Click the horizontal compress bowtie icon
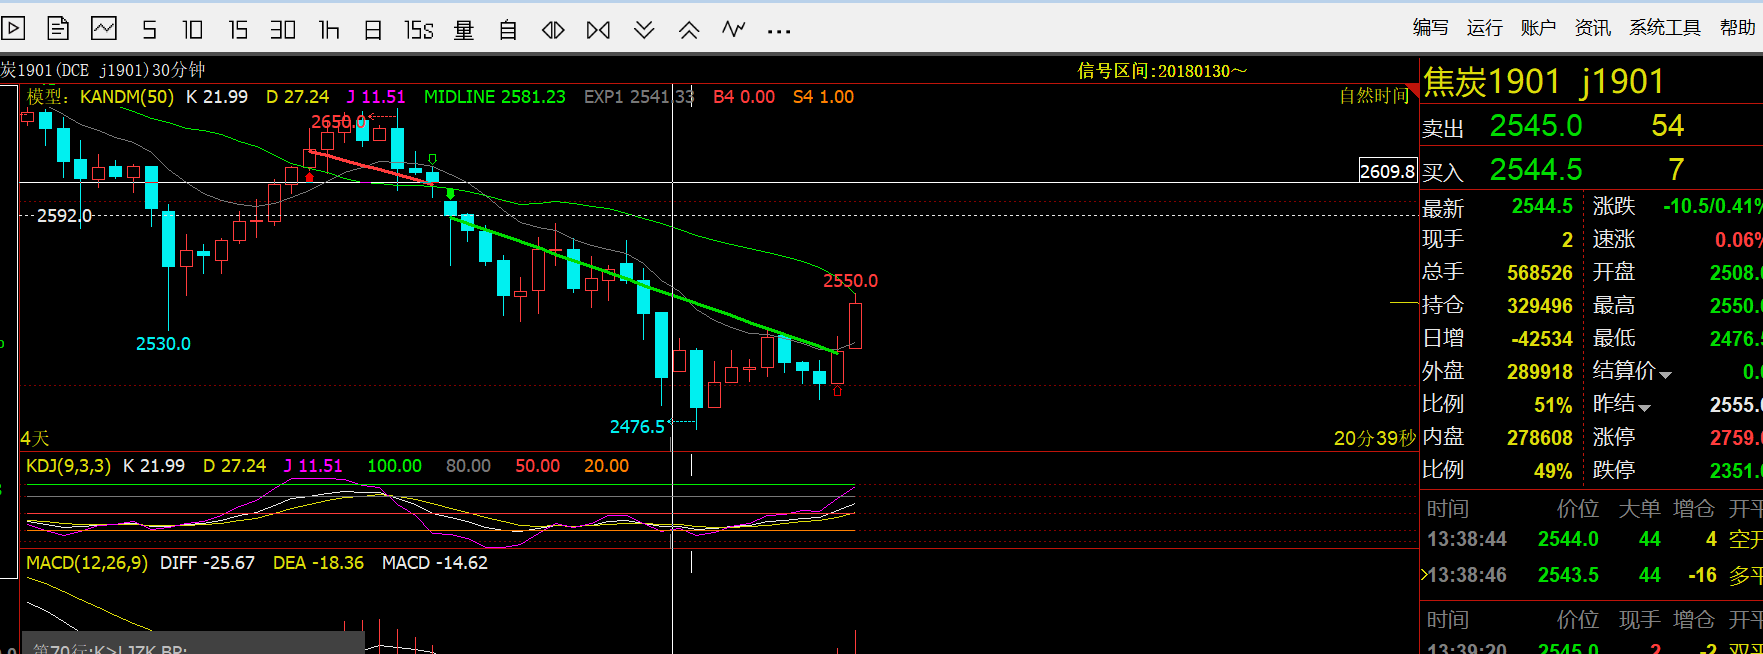Viewport: 1763px width, 654px height. point(598,30)
